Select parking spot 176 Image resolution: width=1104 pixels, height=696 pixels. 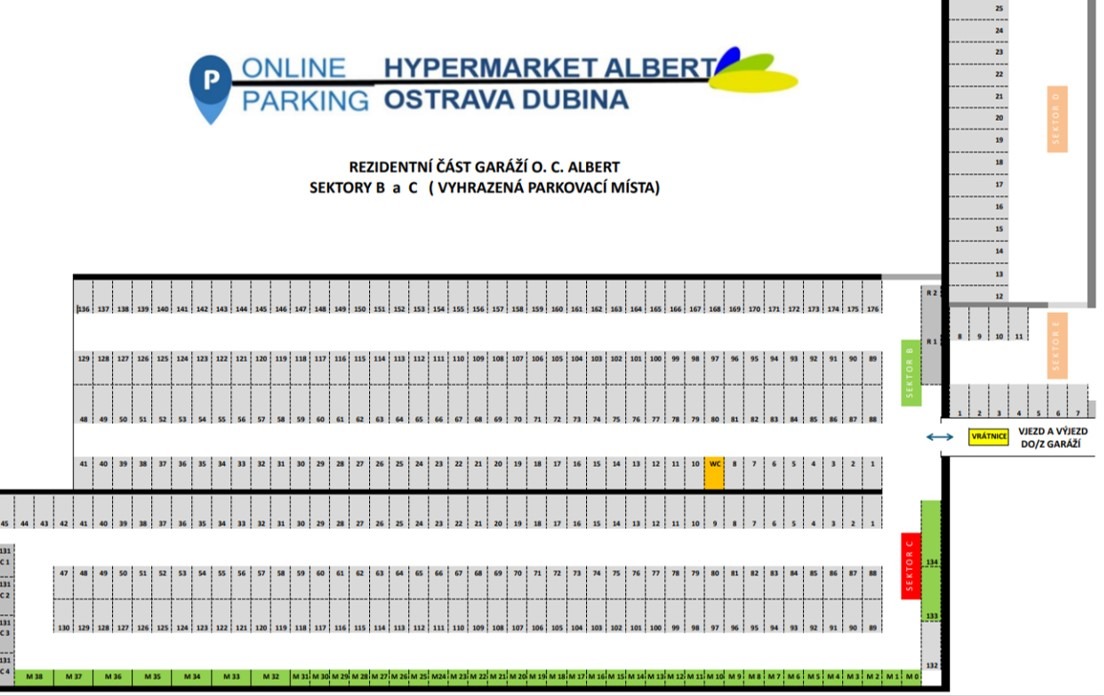(x=873, y=296)
